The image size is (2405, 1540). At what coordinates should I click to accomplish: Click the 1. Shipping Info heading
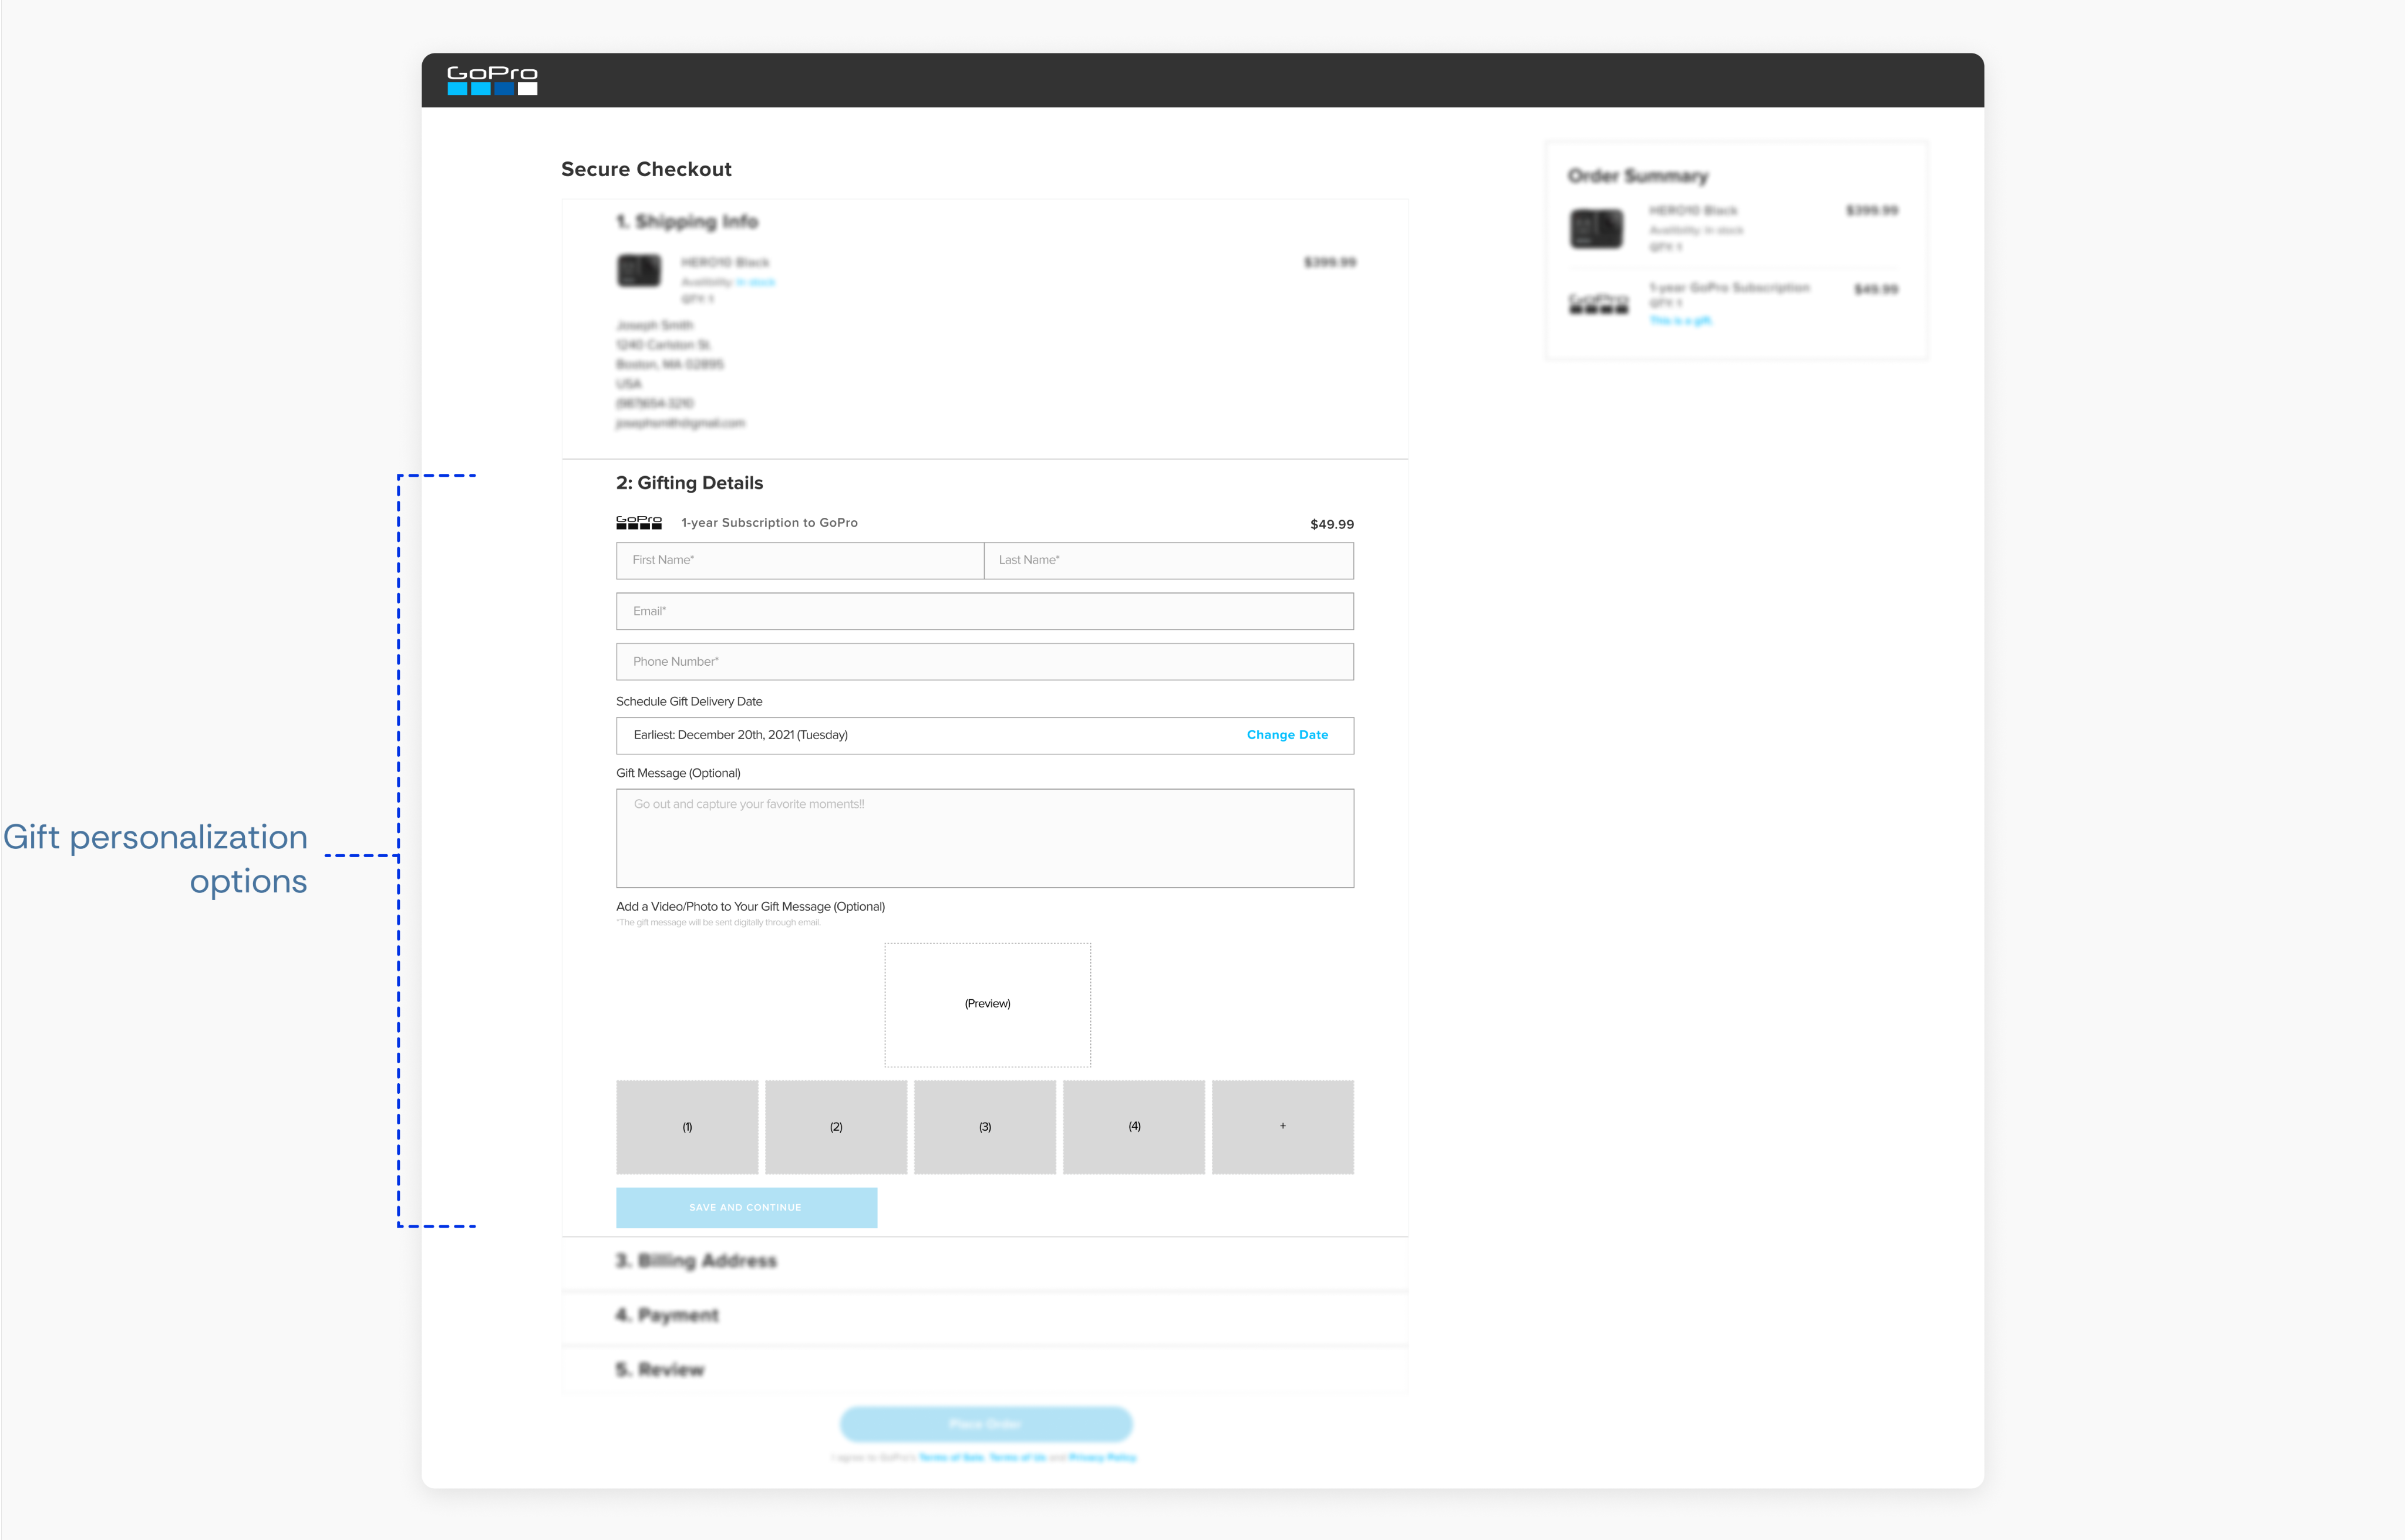[687, 222]
